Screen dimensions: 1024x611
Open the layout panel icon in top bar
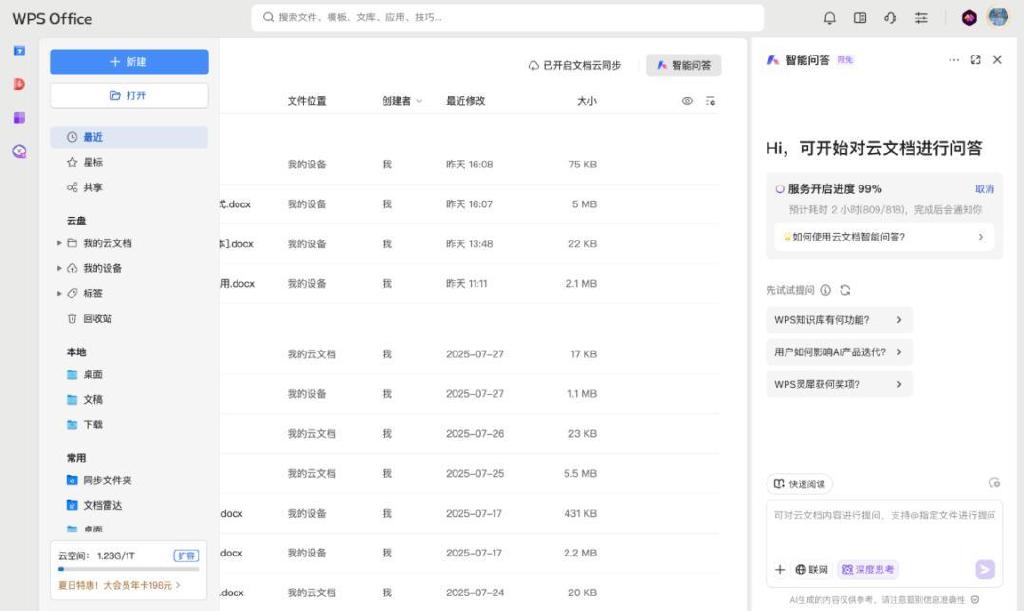pyautogui.click(x=860, y=18)
